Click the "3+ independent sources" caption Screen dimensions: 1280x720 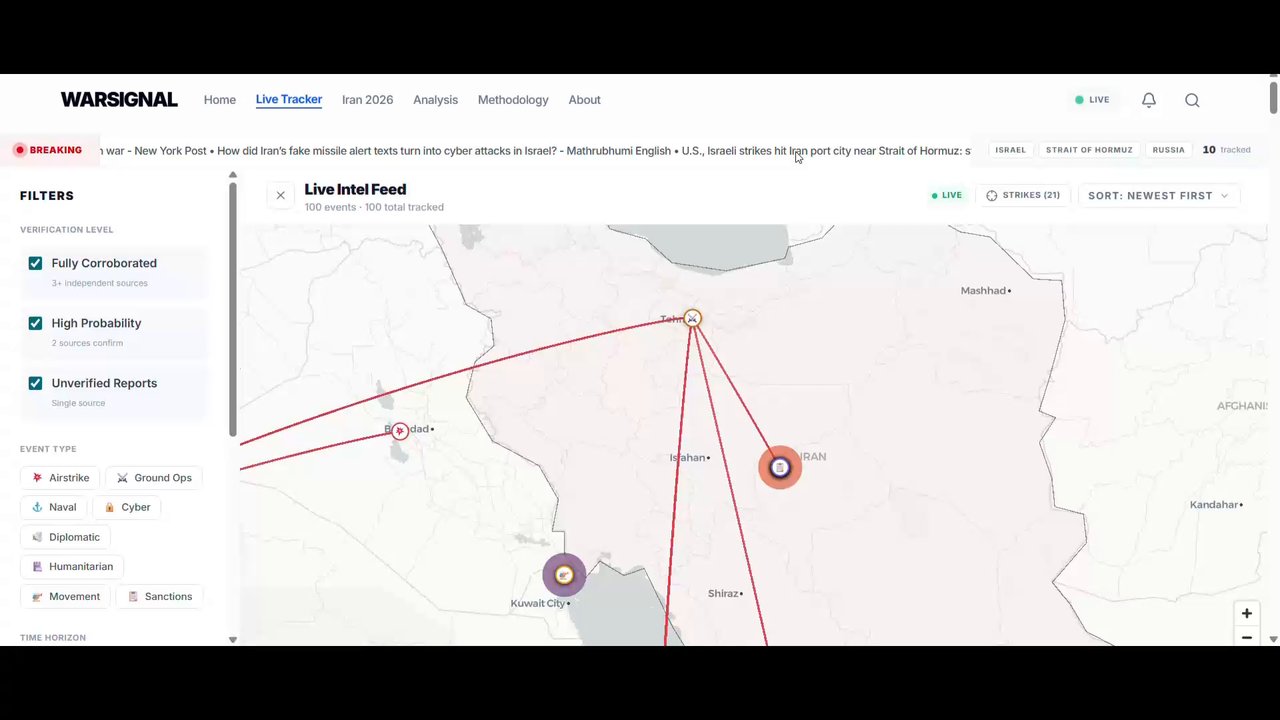coord(100,283)
